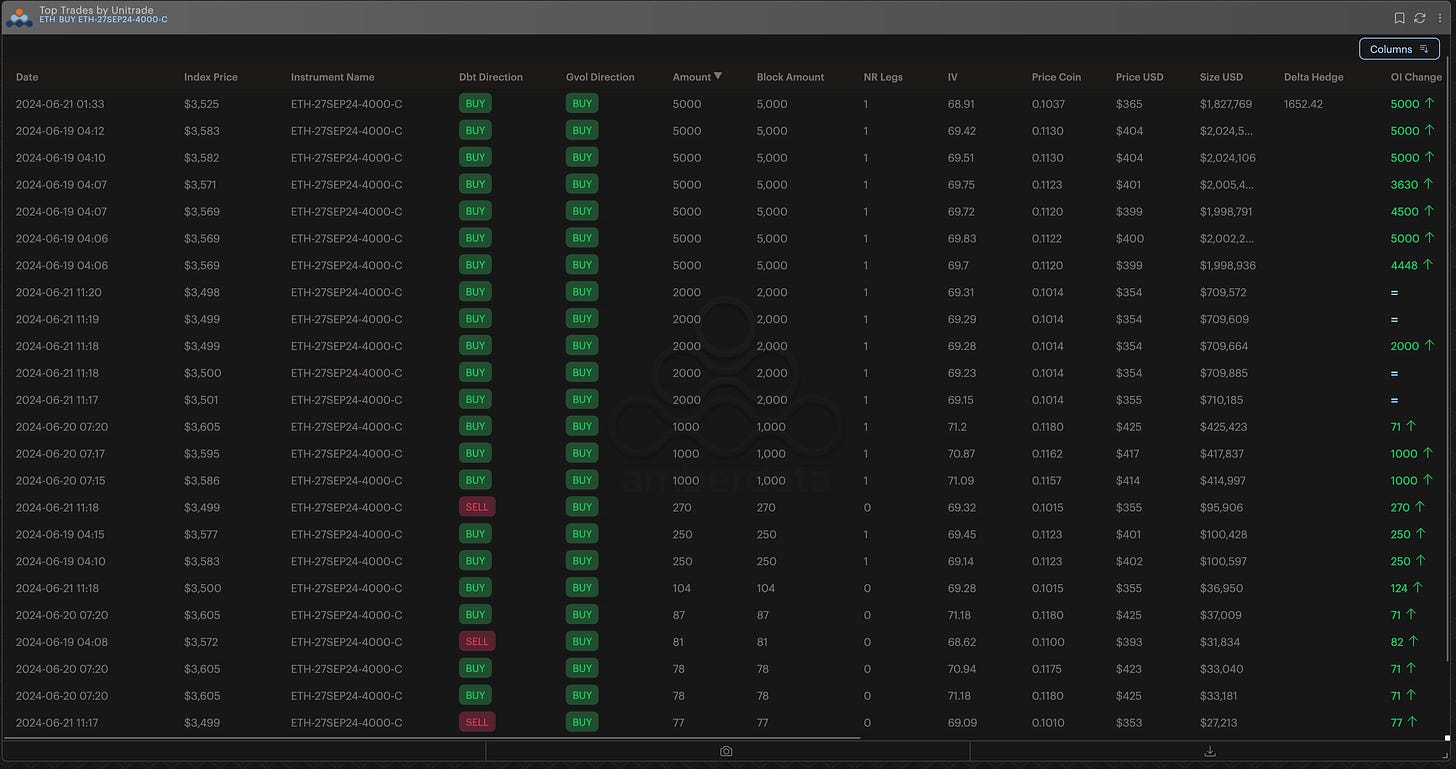Image resolution: width=1456 pixels, height=769 pixels.
Task: Click the Price USD column header
Action: 1140,77
